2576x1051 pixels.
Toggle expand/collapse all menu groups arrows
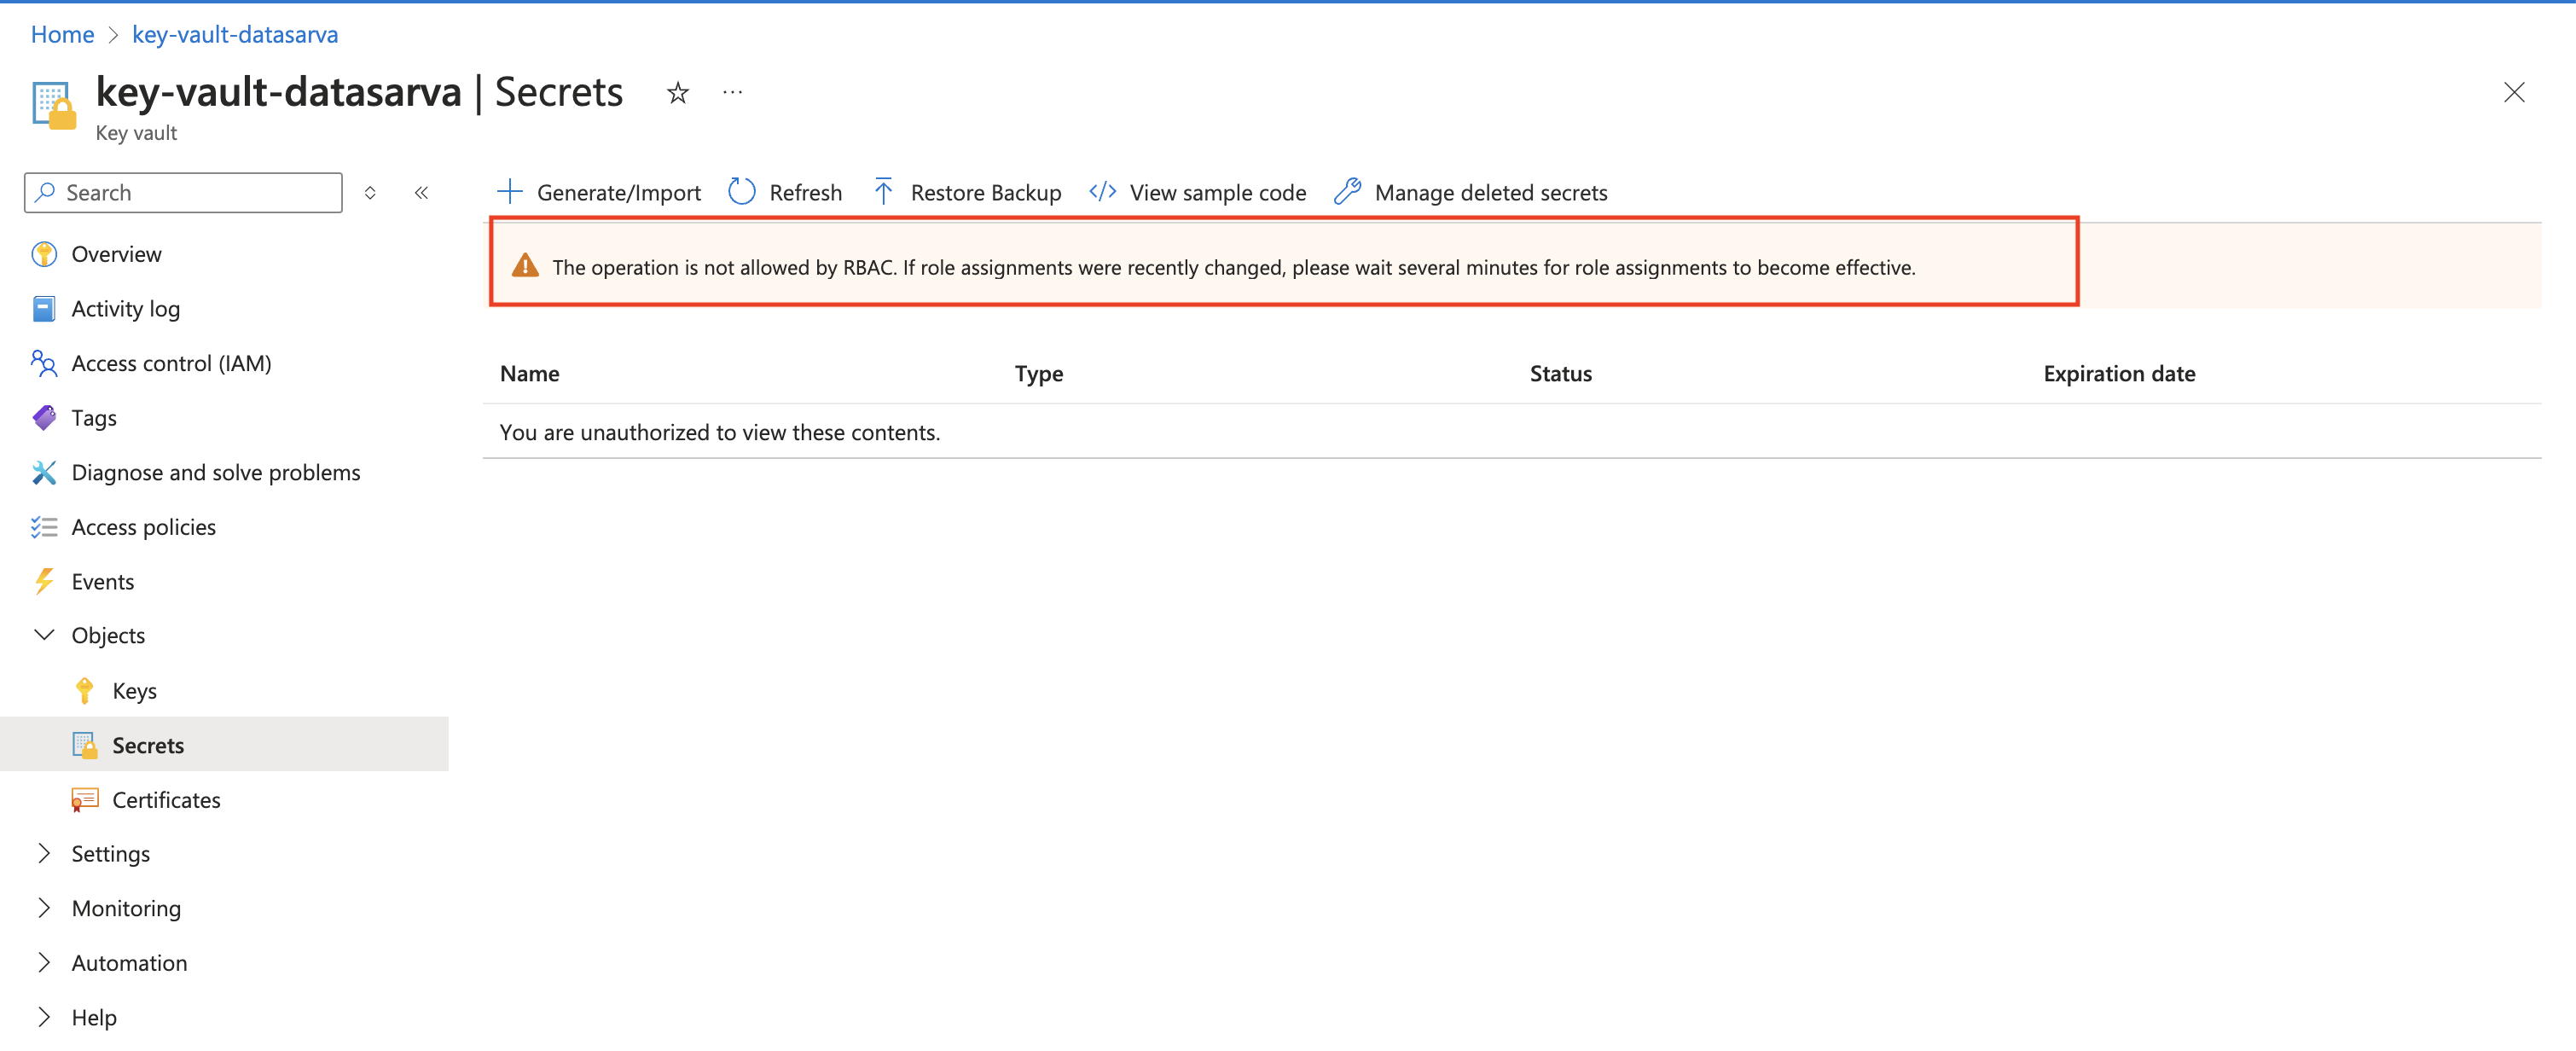pos(370,193)
